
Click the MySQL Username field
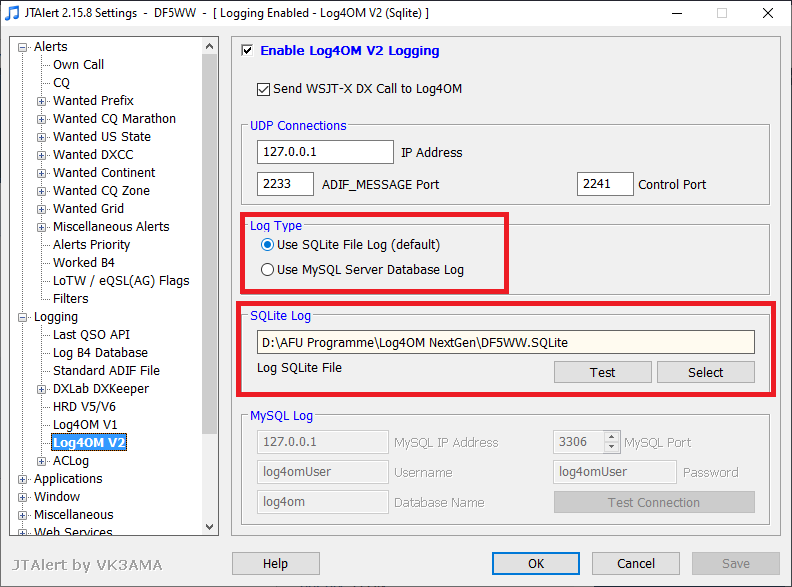[323, 472]
